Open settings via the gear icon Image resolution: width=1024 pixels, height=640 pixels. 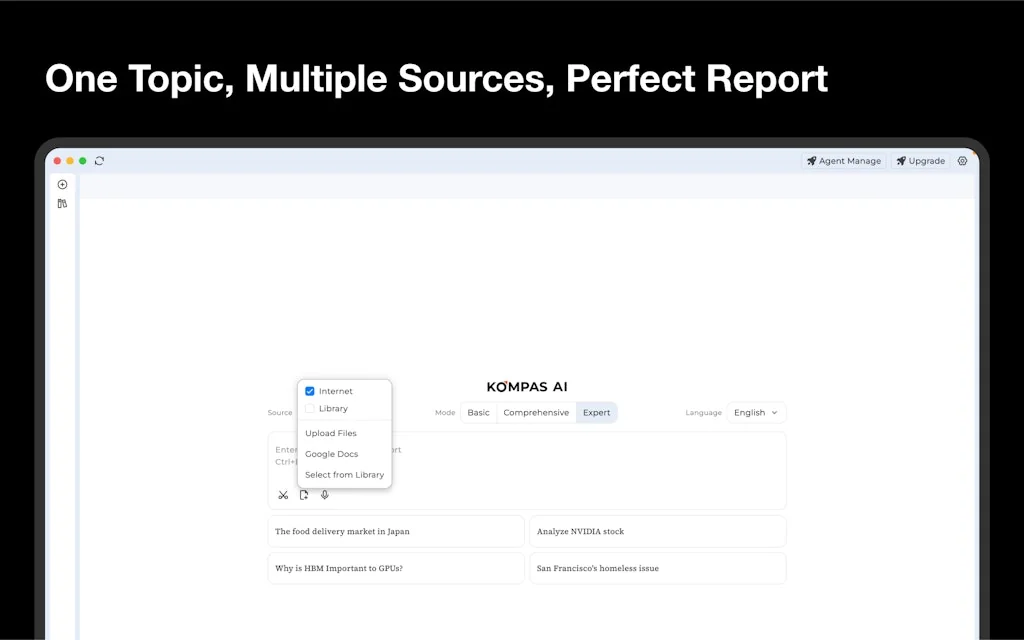coord(962,161)
